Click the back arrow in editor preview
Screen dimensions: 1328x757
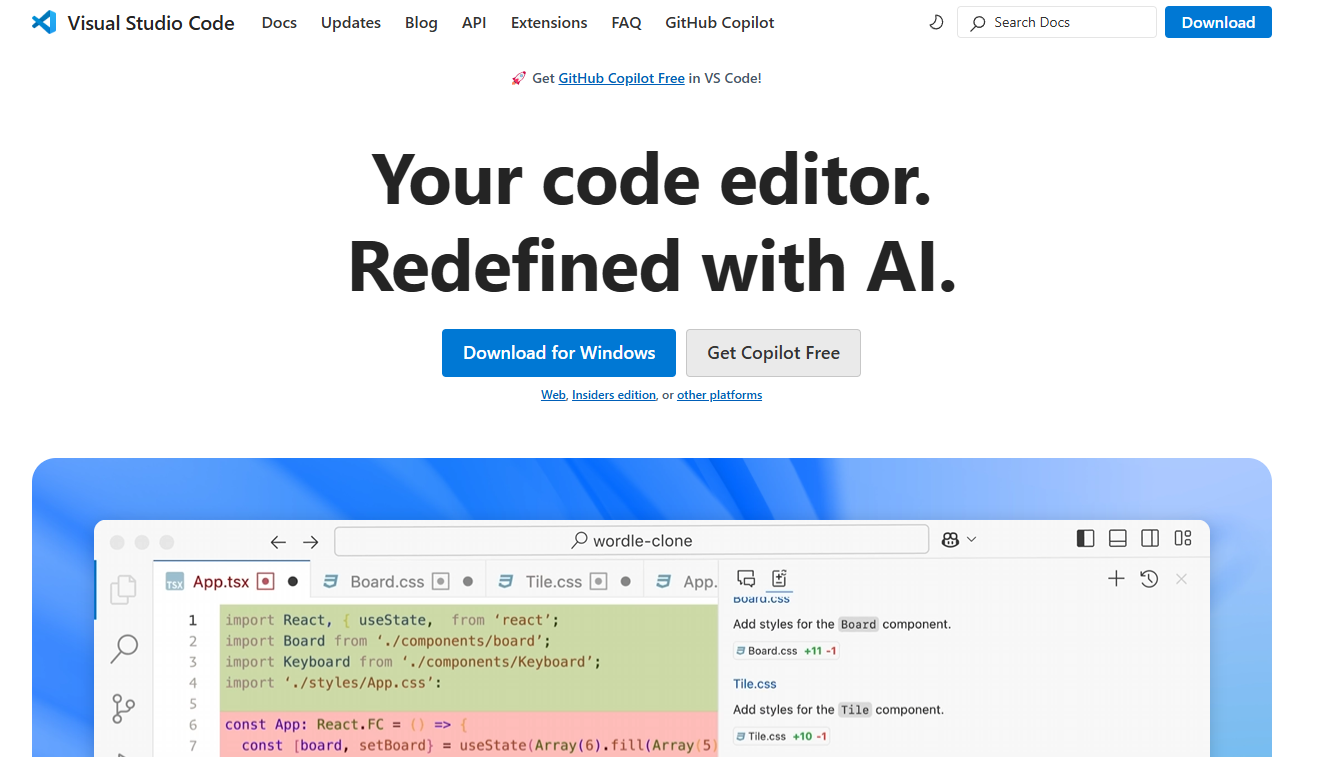click(x=278, y=542)
